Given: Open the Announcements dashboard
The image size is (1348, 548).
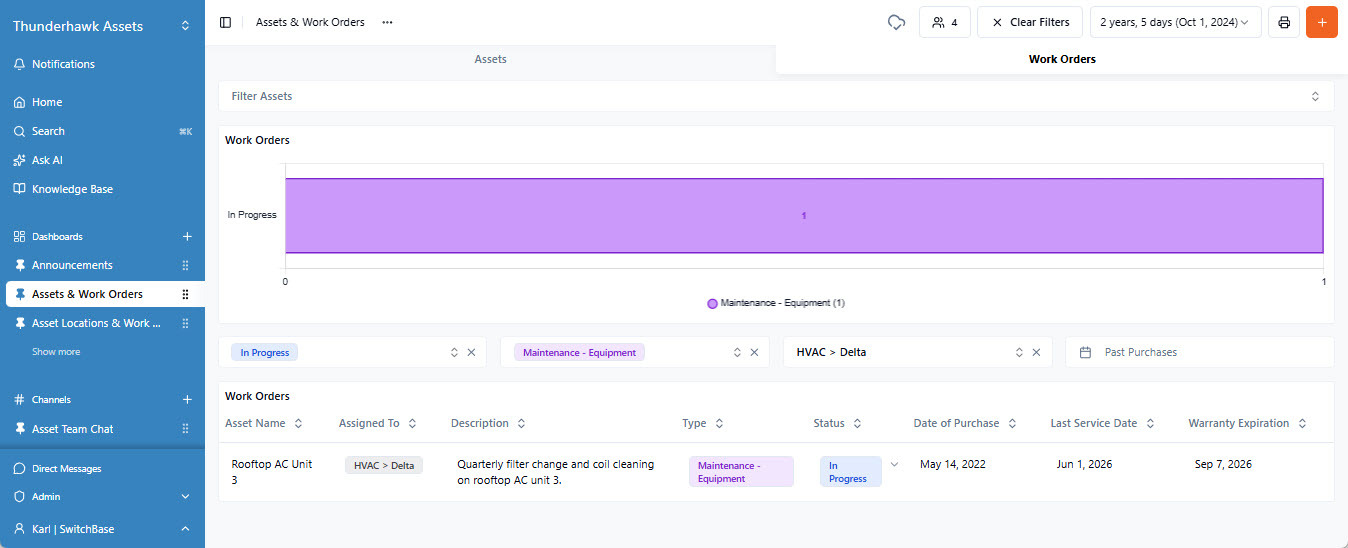Looking at the screenshot, I should pos(72,265).
